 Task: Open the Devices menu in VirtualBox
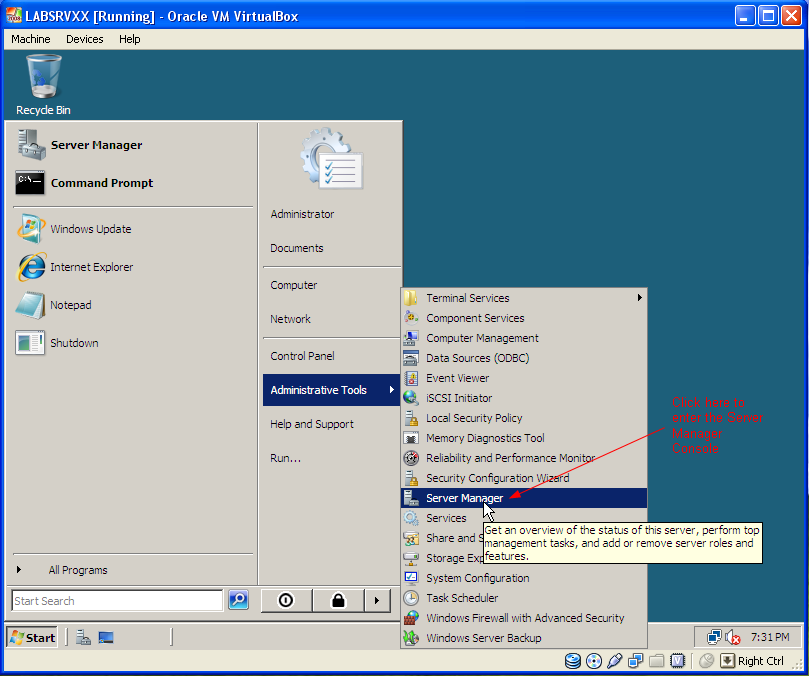click(x=85, y=39)
